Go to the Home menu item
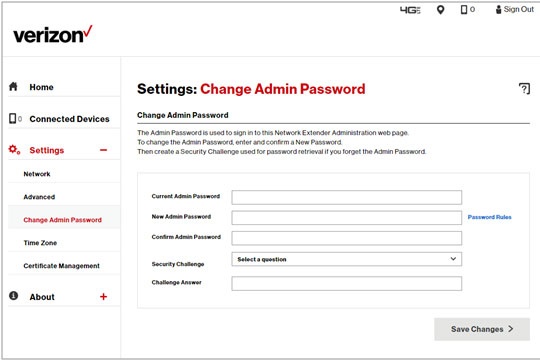This screenshot has width=540, height=361. click(x=41, y=87)
